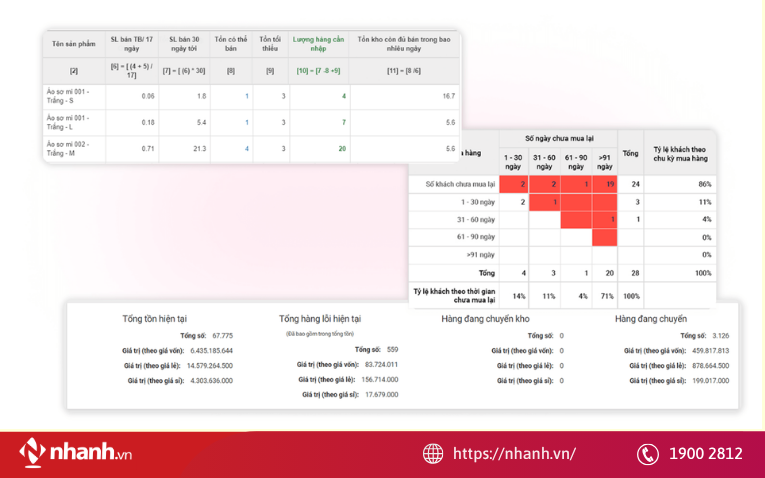Click the retail value 14.579.264.500
The image size is (765, 478).
tap(210, 366)
